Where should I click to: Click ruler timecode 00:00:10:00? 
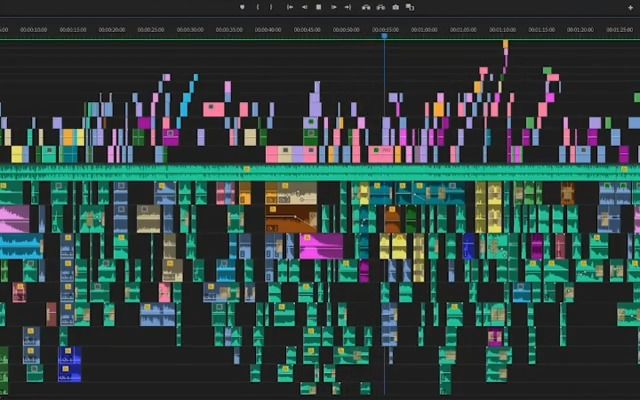pyautogui.click(x=33, y=30)
